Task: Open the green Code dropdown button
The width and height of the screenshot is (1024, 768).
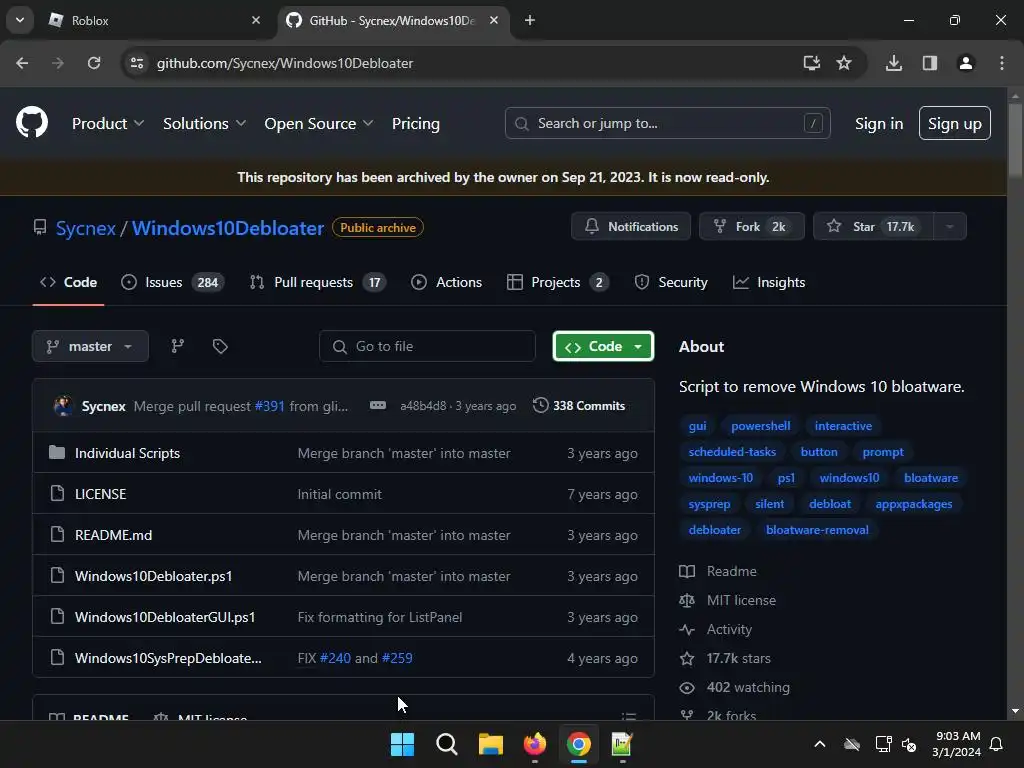Action: [603, 346]
